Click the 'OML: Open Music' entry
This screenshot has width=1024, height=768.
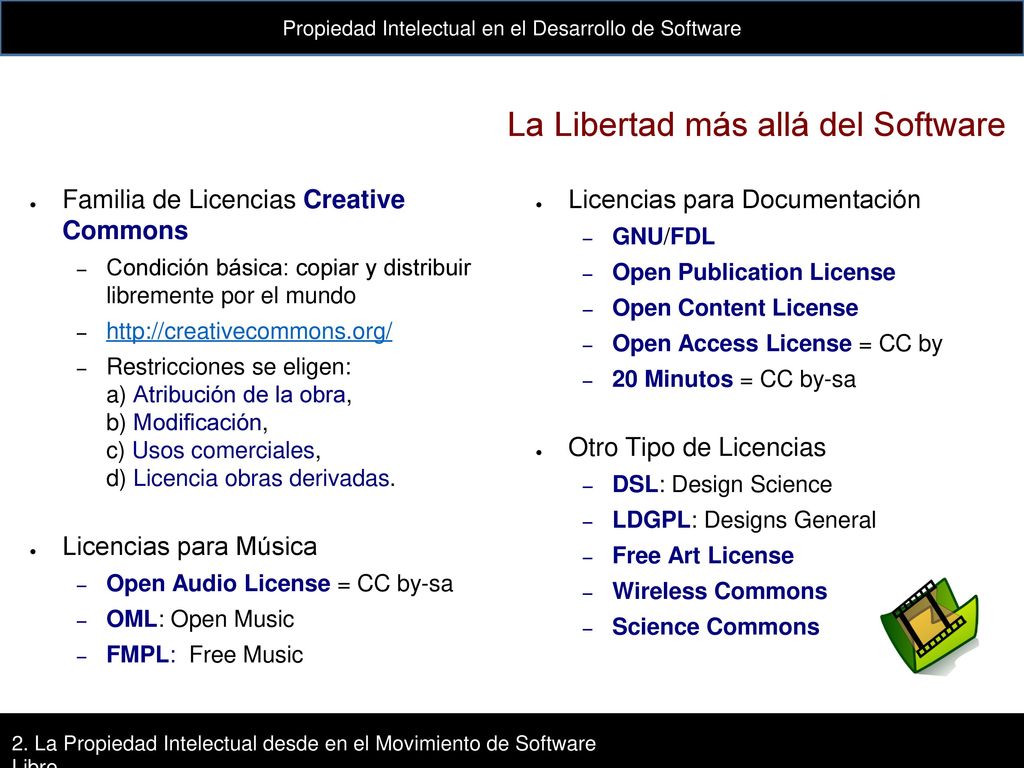click(200, 619)
